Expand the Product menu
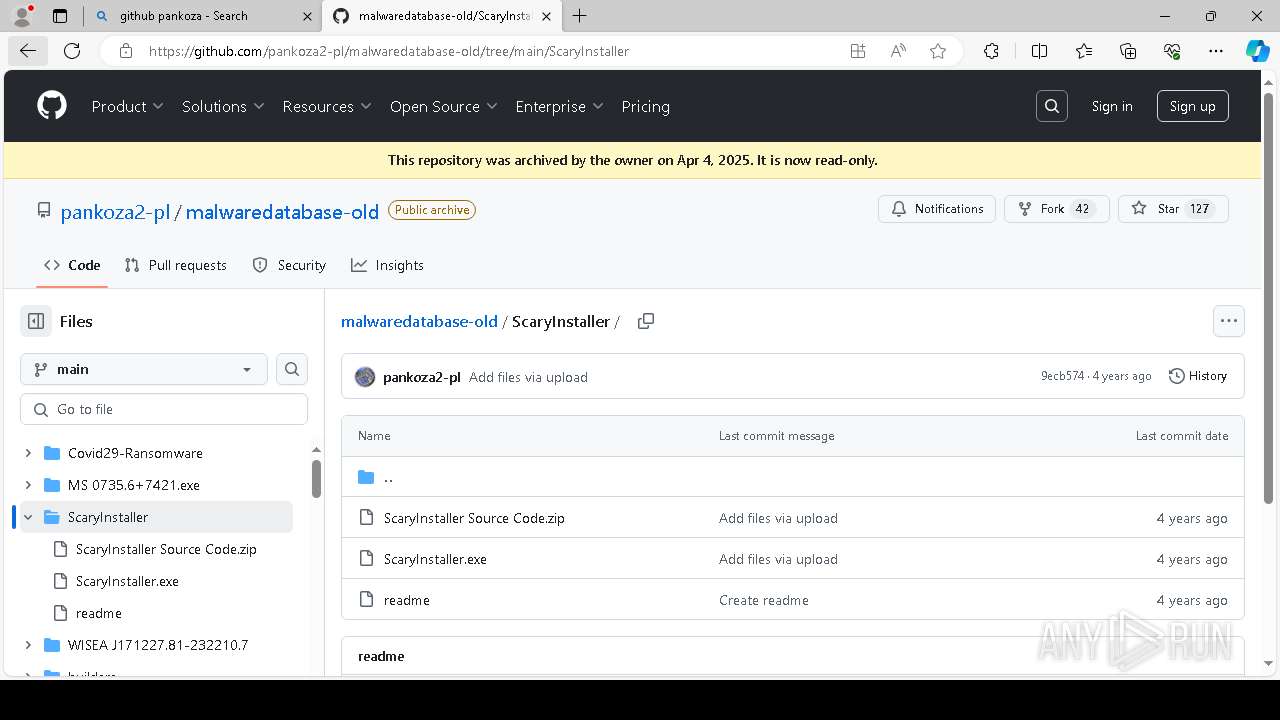The height and width of the screenshot is (720, 1280). [x=128, y=106]
